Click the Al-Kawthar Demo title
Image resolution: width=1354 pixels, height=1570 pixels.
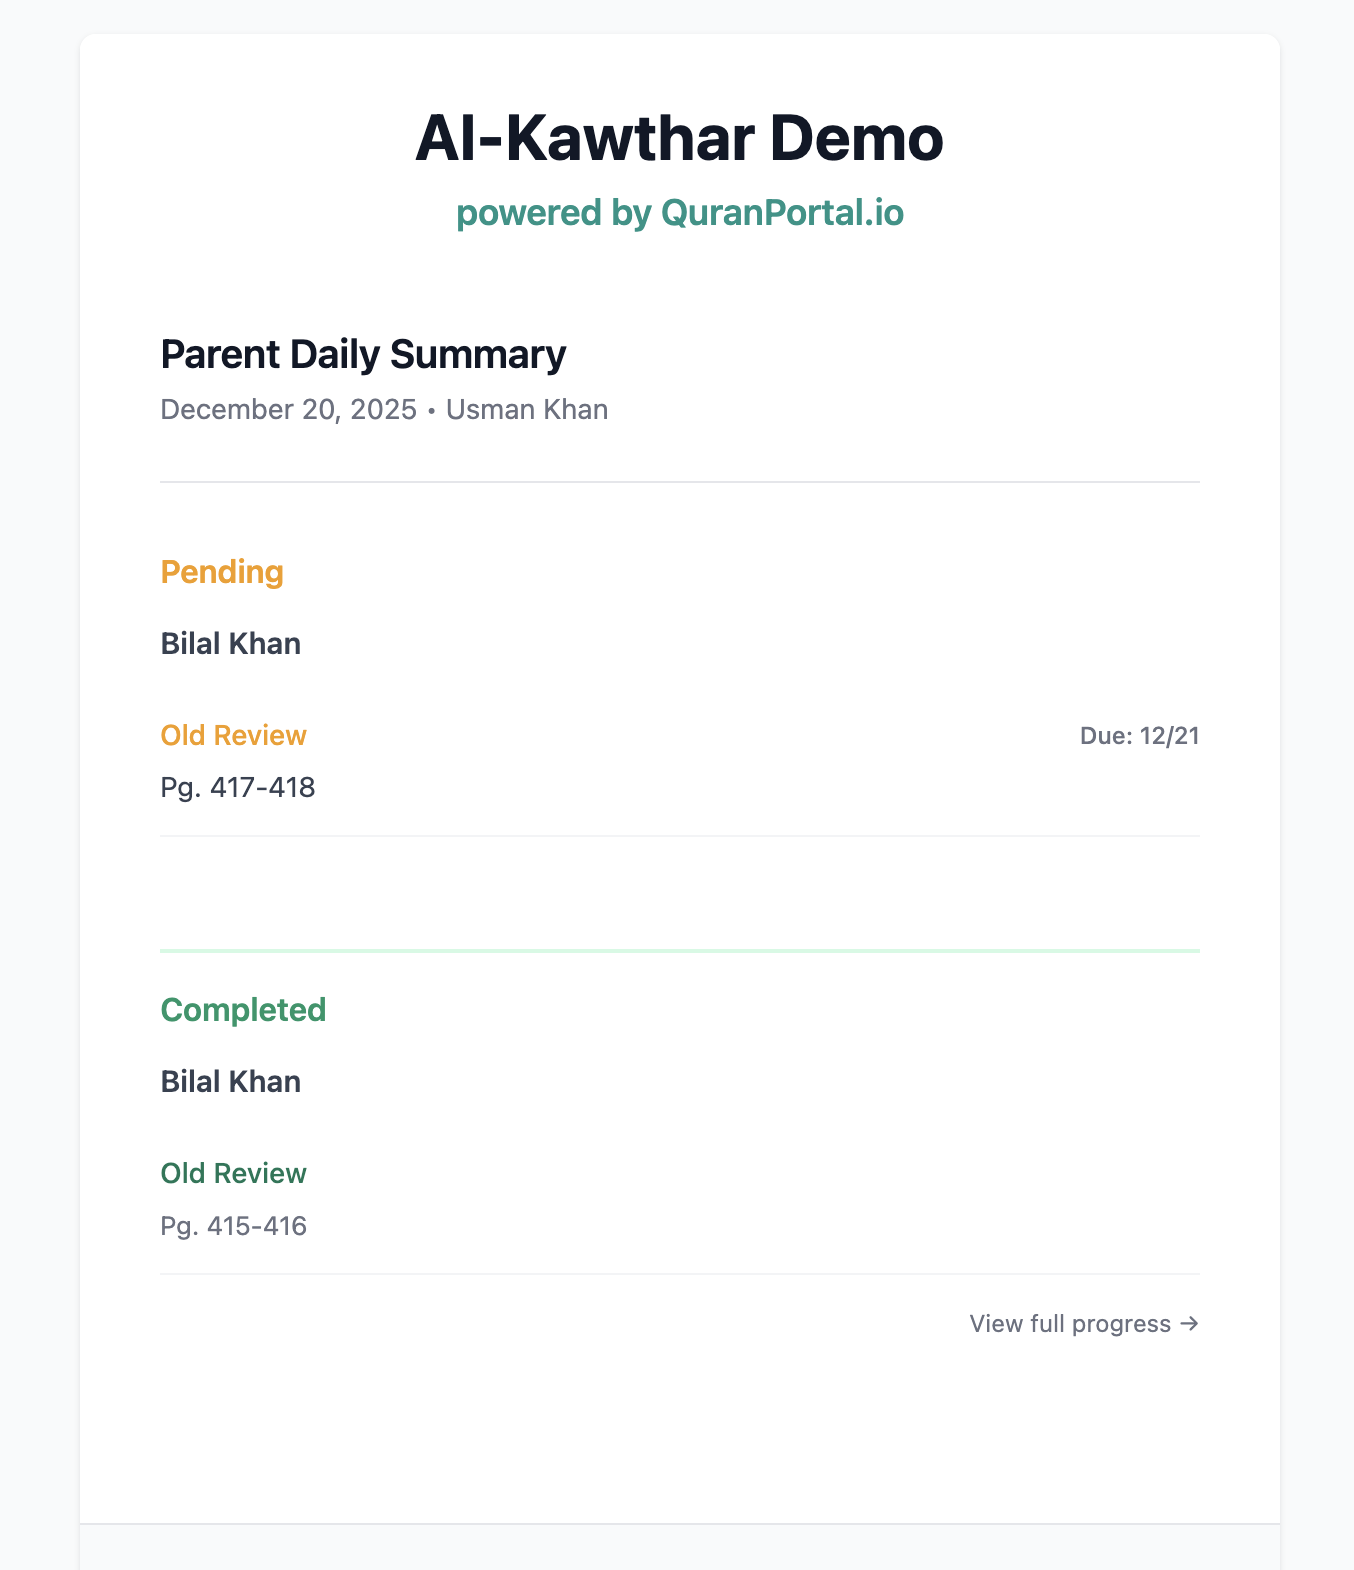click(680, 138)
